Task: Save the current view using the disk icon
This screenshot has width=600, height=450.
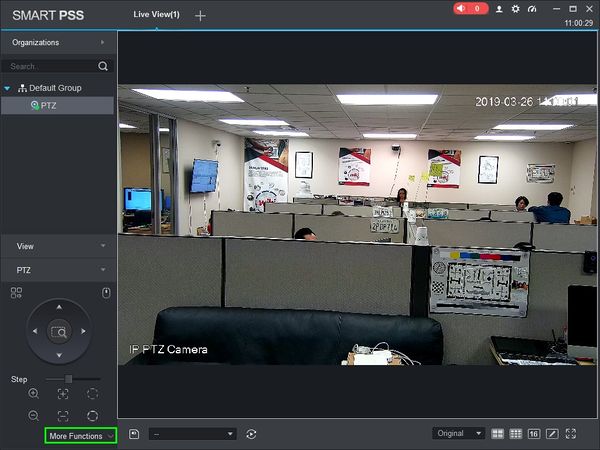Action: (134, 434)
